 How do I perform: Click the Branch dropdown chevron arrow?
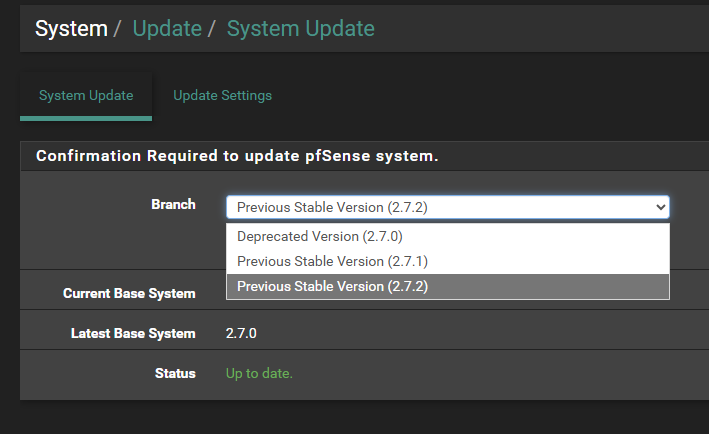[660, 208]
